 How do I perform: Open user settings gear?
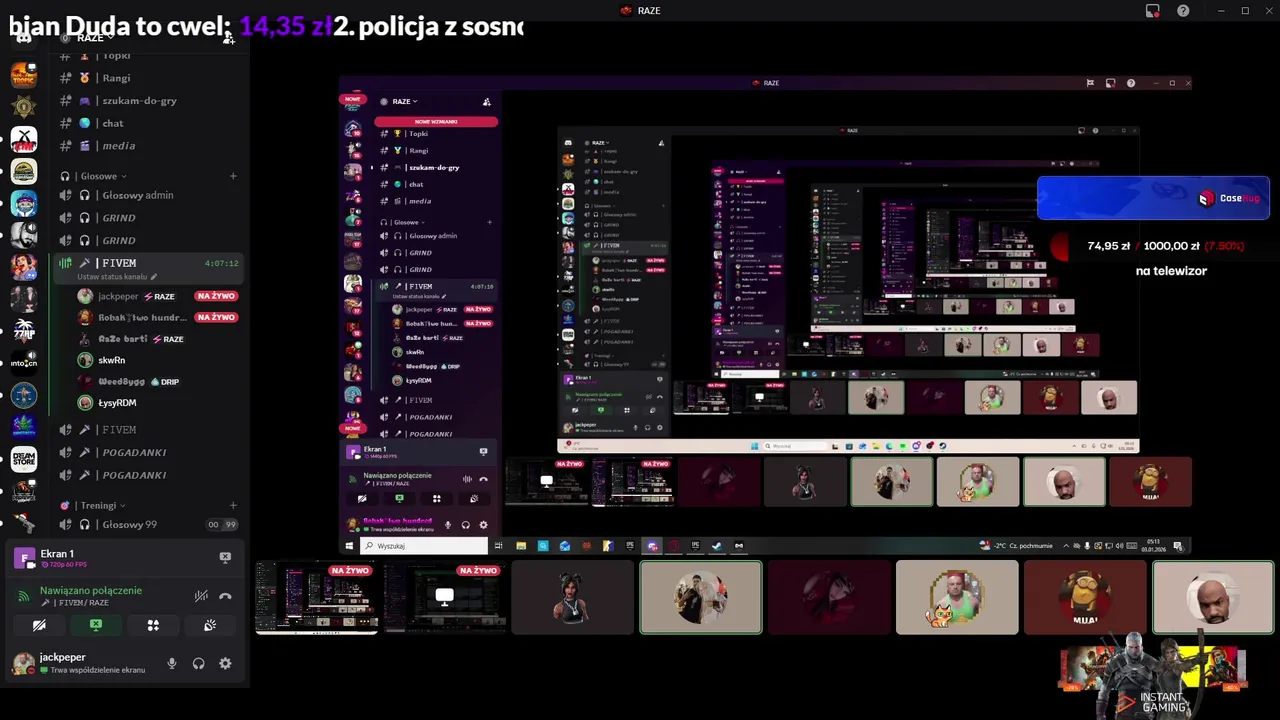coord(225,663)
